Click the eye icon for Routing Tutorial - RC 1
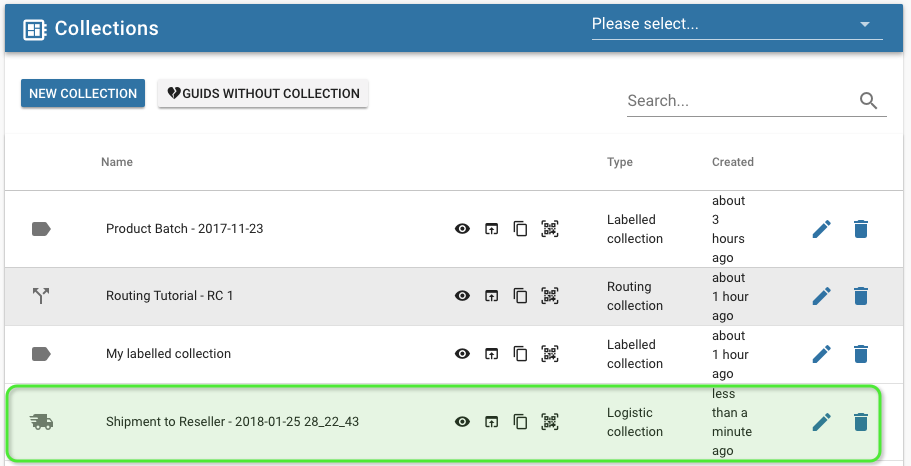This screenshot has width=911, height=466. point(462,296)
